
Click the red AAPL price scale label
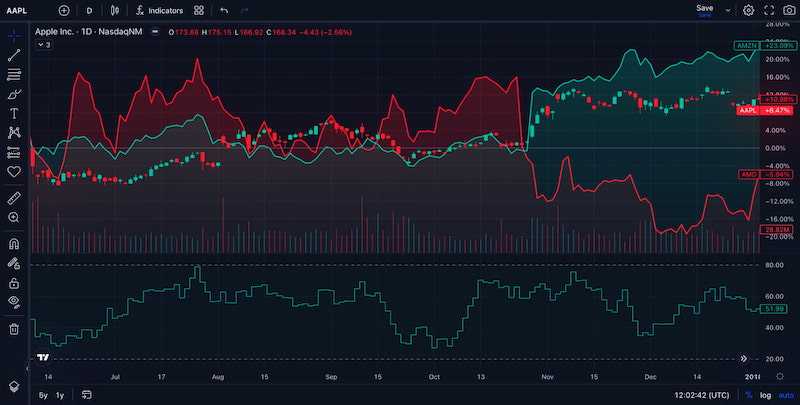point(748,110)
